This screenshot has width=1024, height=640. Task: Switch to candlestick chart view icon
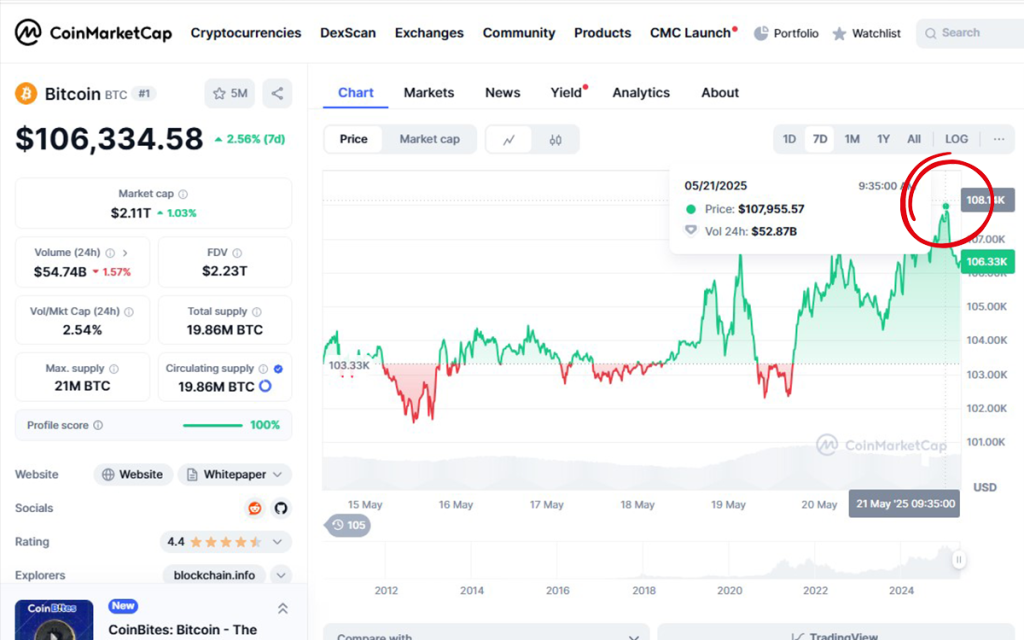tap(555, 140)
